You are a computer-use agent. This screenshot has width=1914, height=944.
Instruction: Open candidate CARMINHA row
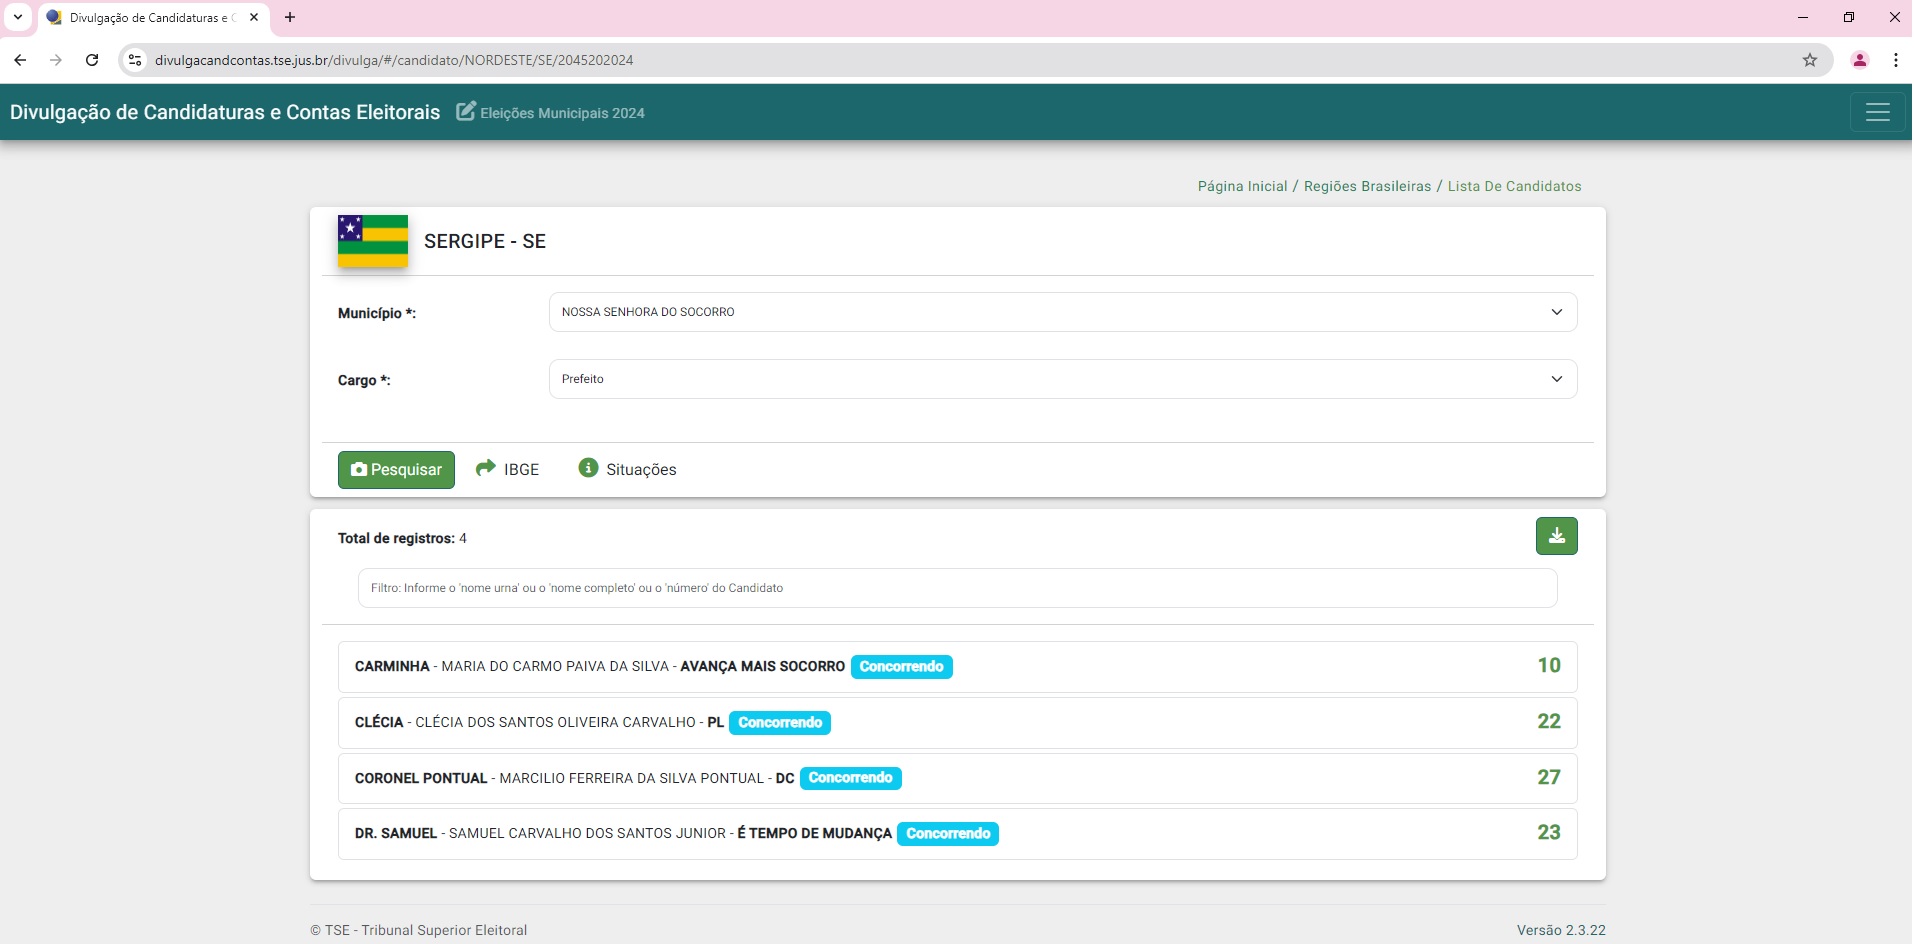tap(958, 667)
